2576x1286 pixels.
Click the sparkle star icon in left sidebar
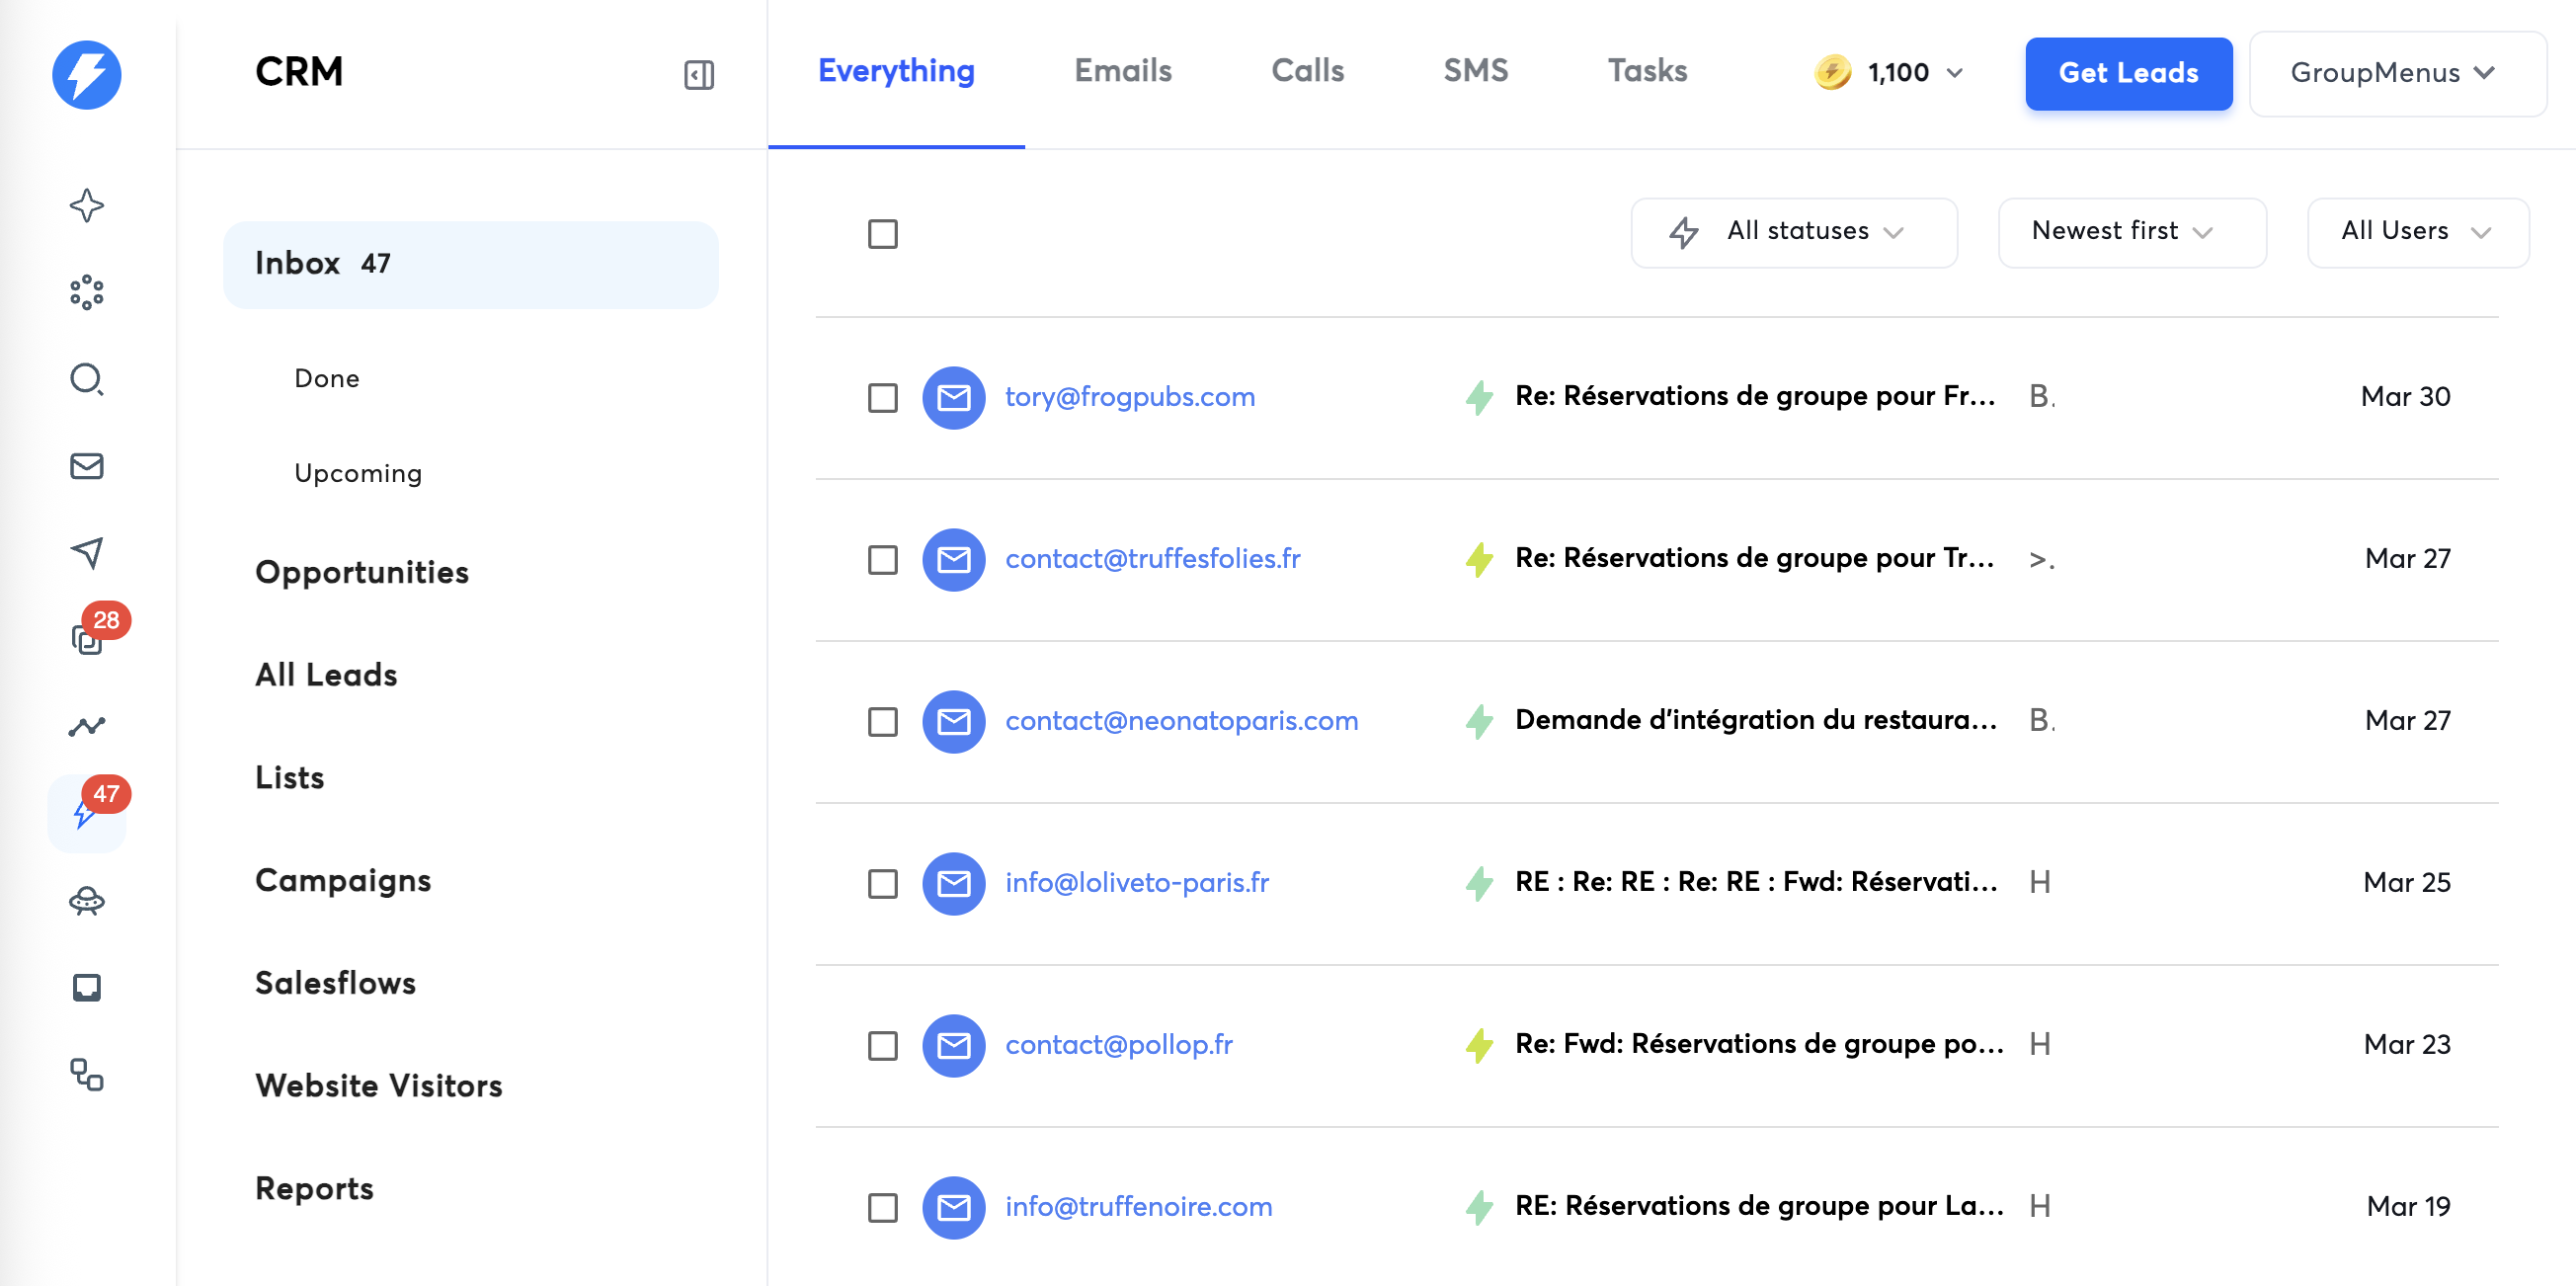pyautogui.click(x=87, y=206)
